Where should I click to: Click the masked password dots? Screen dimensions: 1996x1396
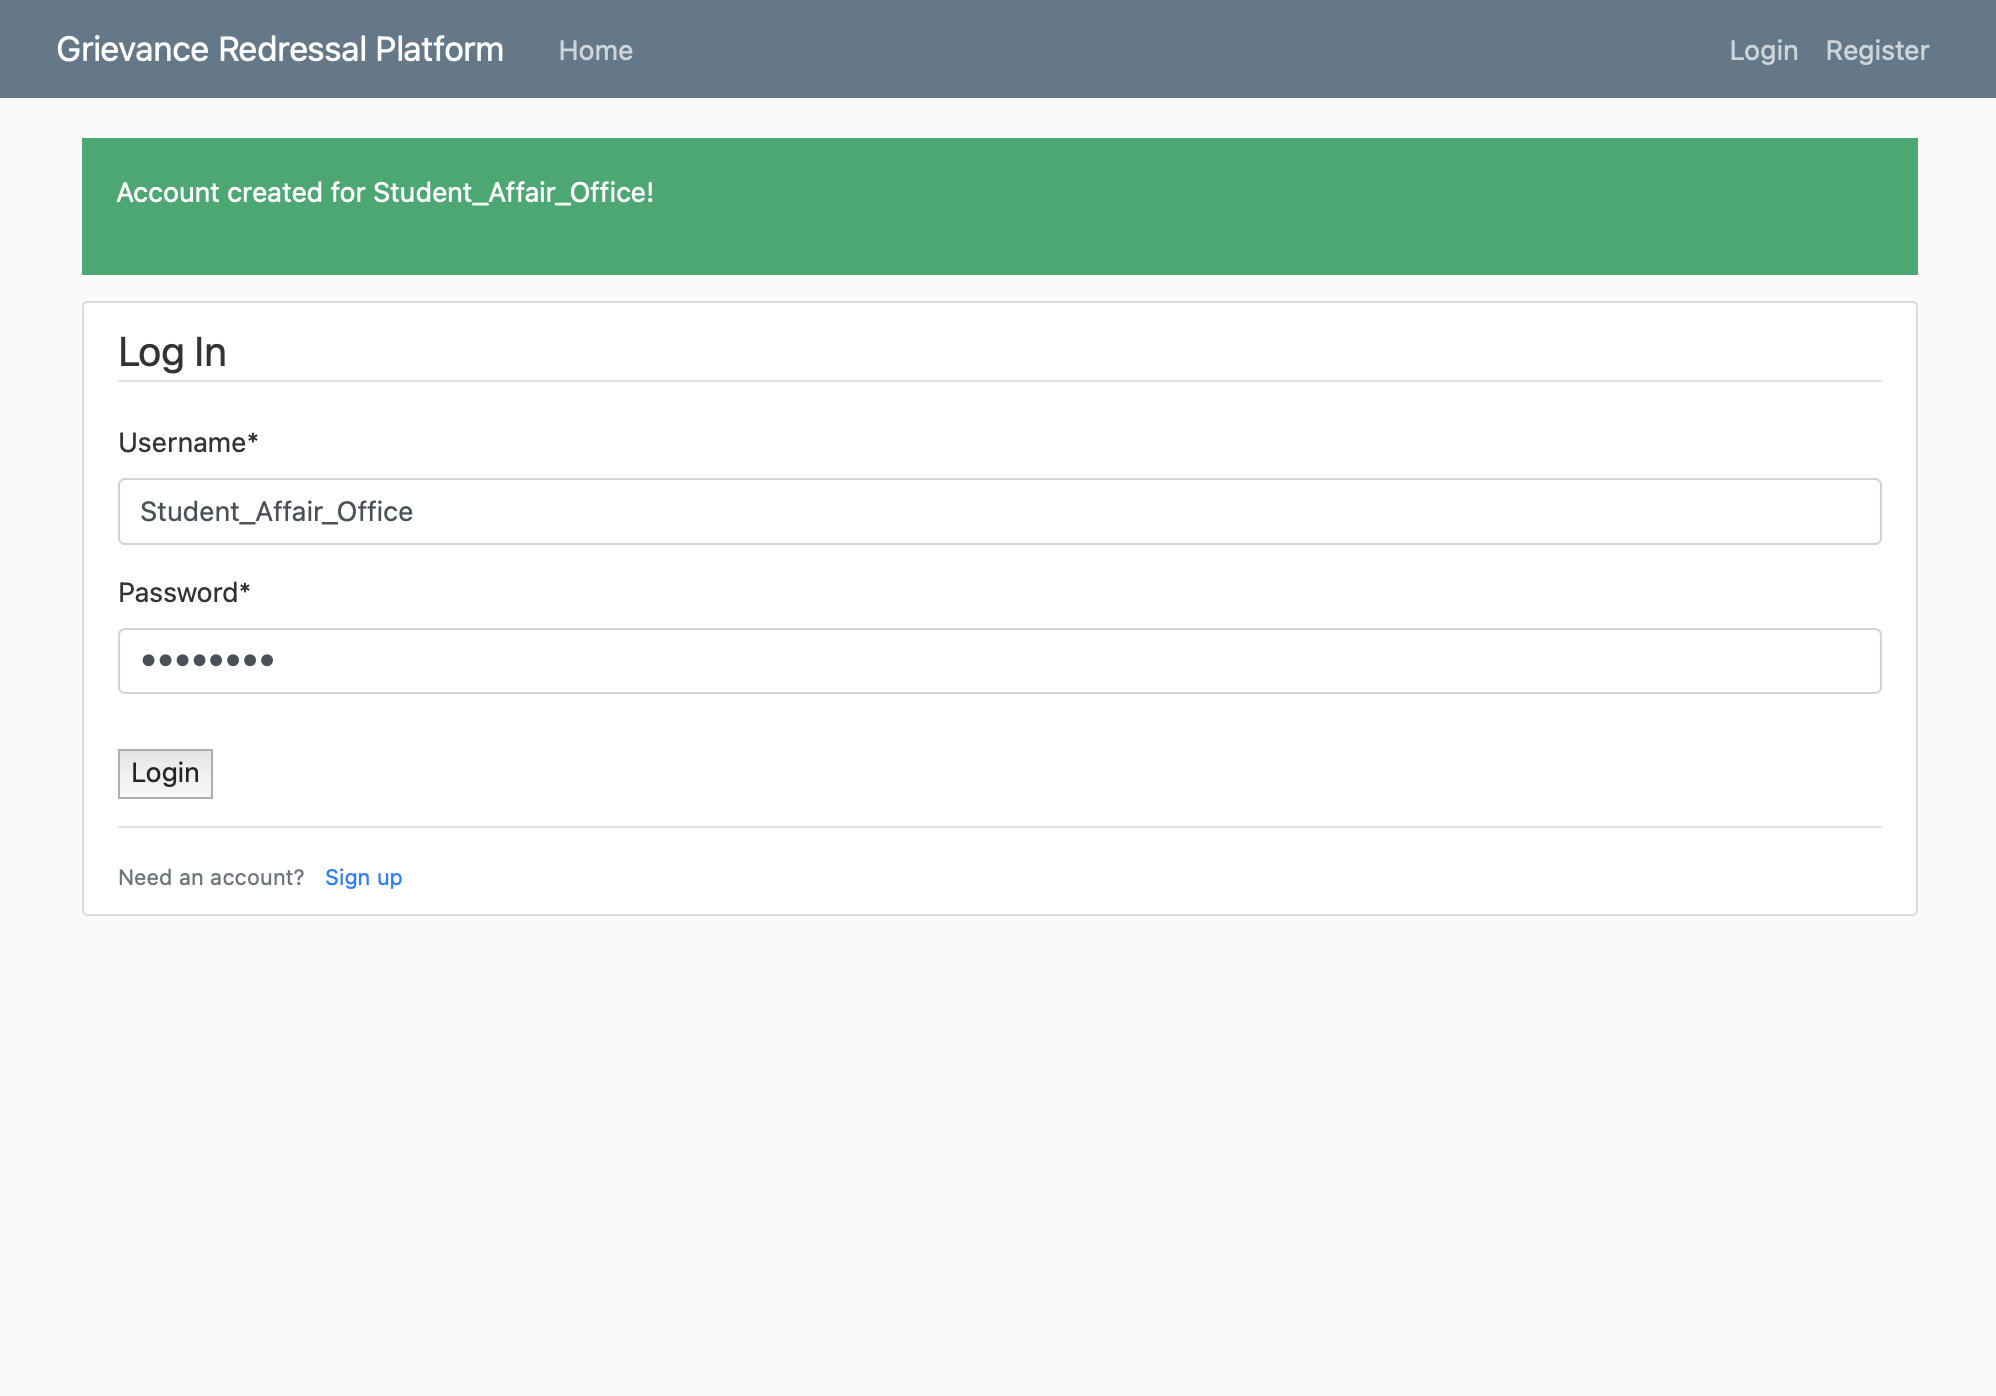pos(207,660)
